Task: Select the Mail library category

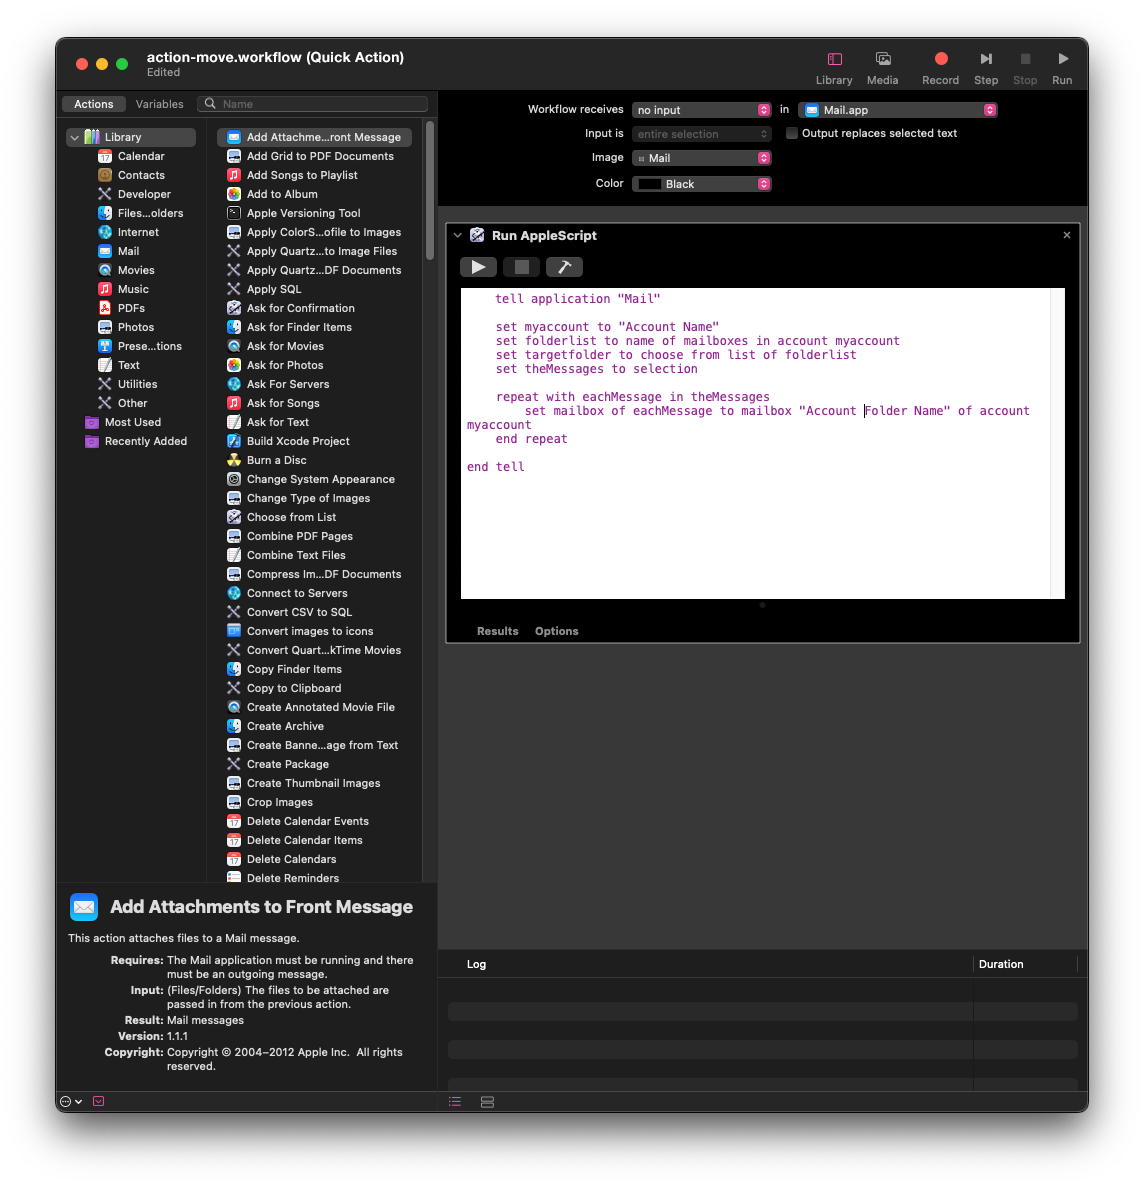Action: 118,251
